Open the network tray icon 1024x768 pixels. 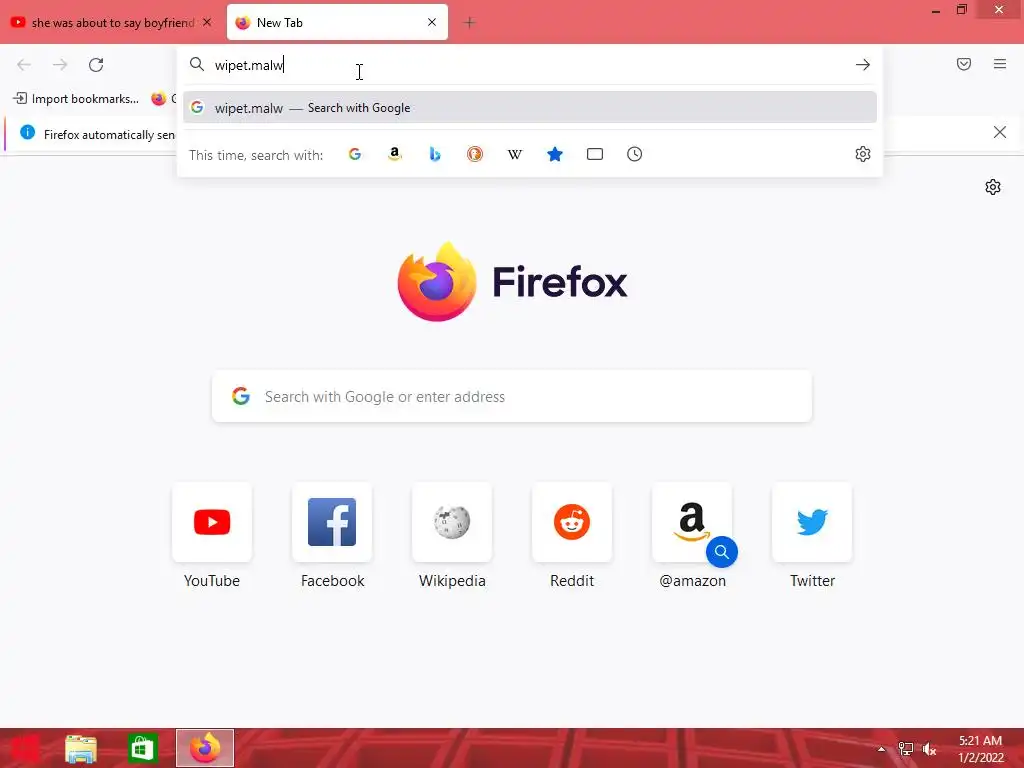point(905,748)
